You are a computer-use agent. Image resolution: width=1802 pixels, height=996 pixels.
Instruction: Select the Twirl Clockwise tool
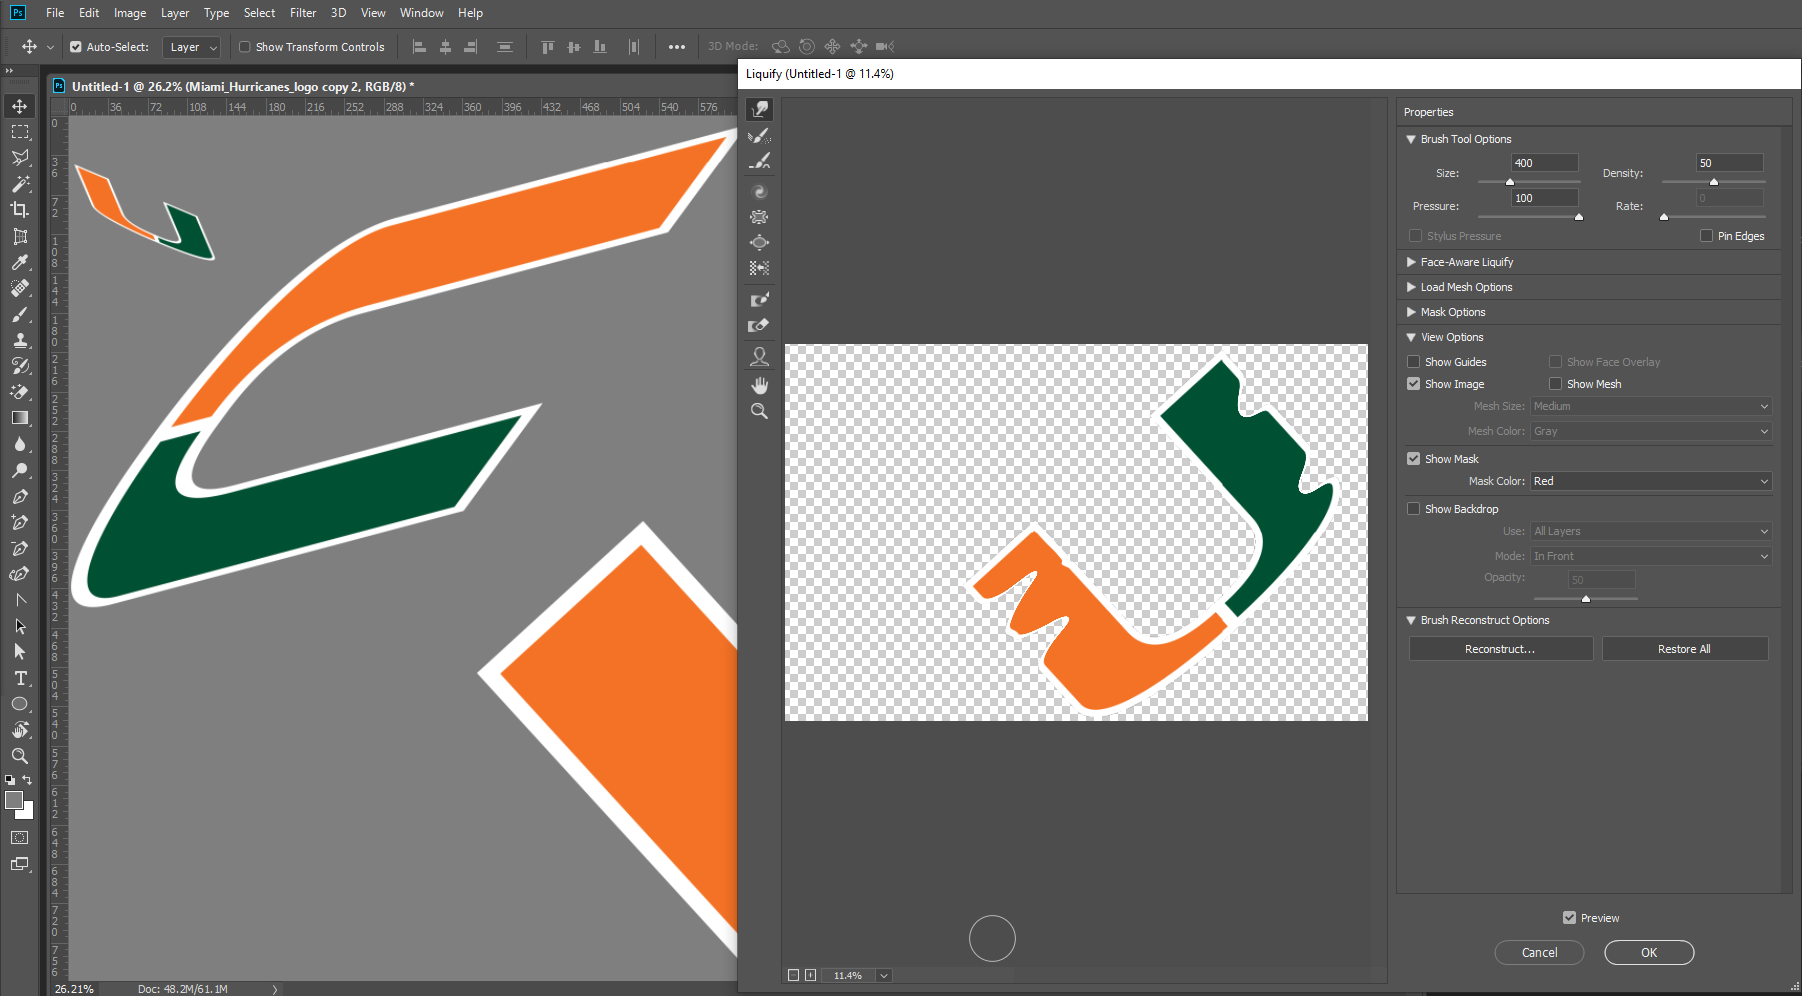tap(760, 191)
